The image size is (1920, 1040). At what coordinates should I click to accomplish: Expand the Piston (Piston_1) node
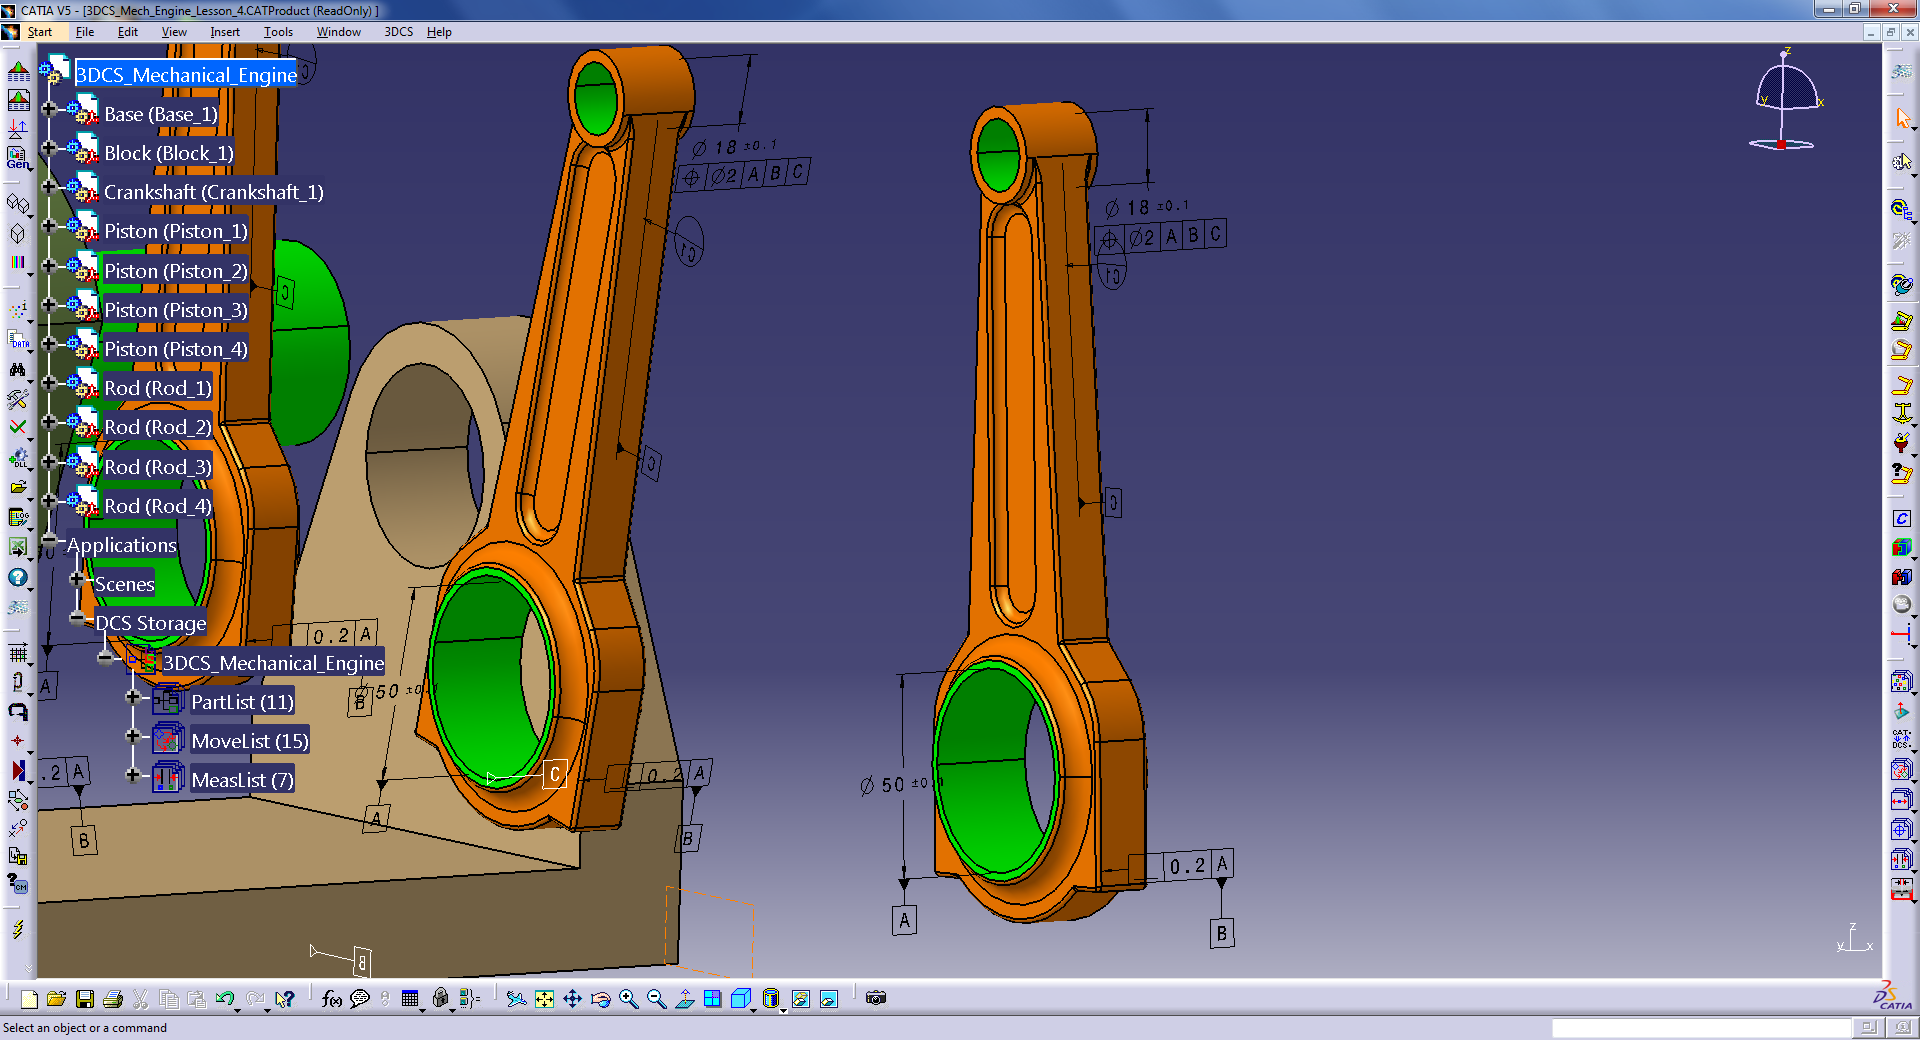(x=48, y=225)
